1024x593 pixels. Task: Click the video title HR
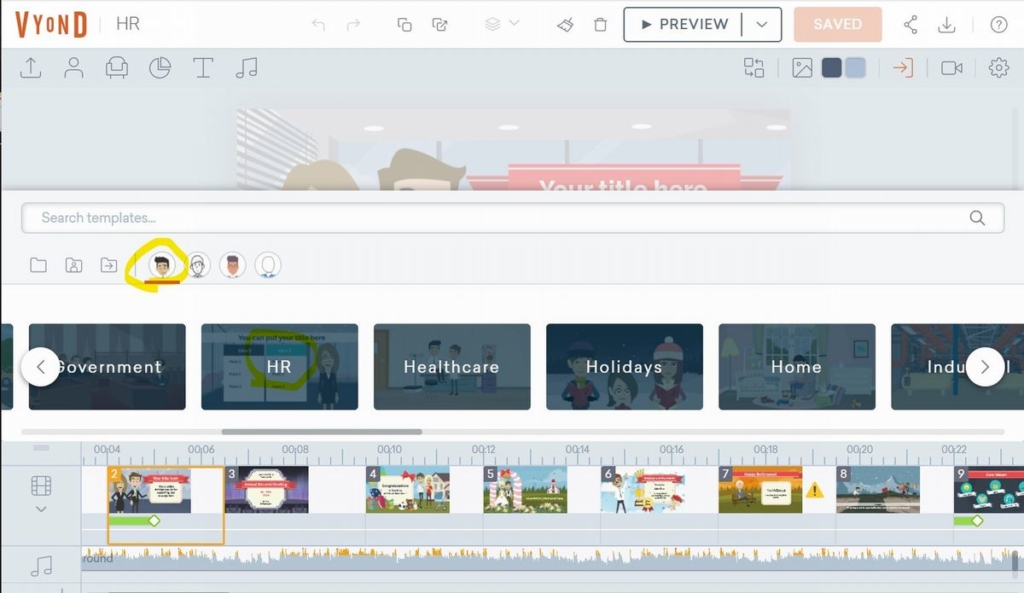coord(127,24)
